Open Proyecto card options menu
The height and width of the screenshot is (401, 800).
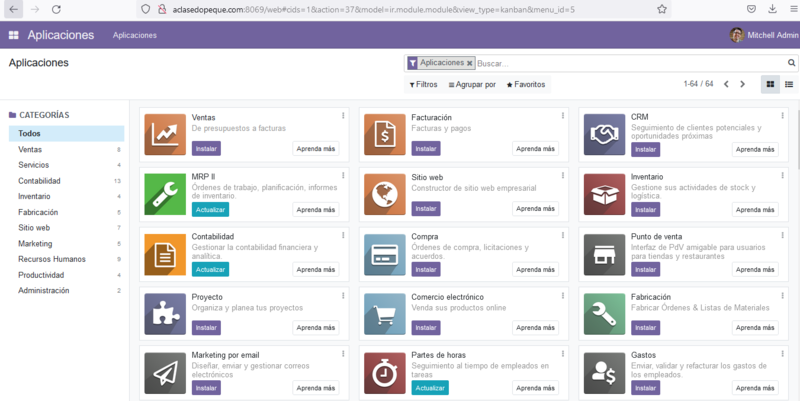pos(343,295)
